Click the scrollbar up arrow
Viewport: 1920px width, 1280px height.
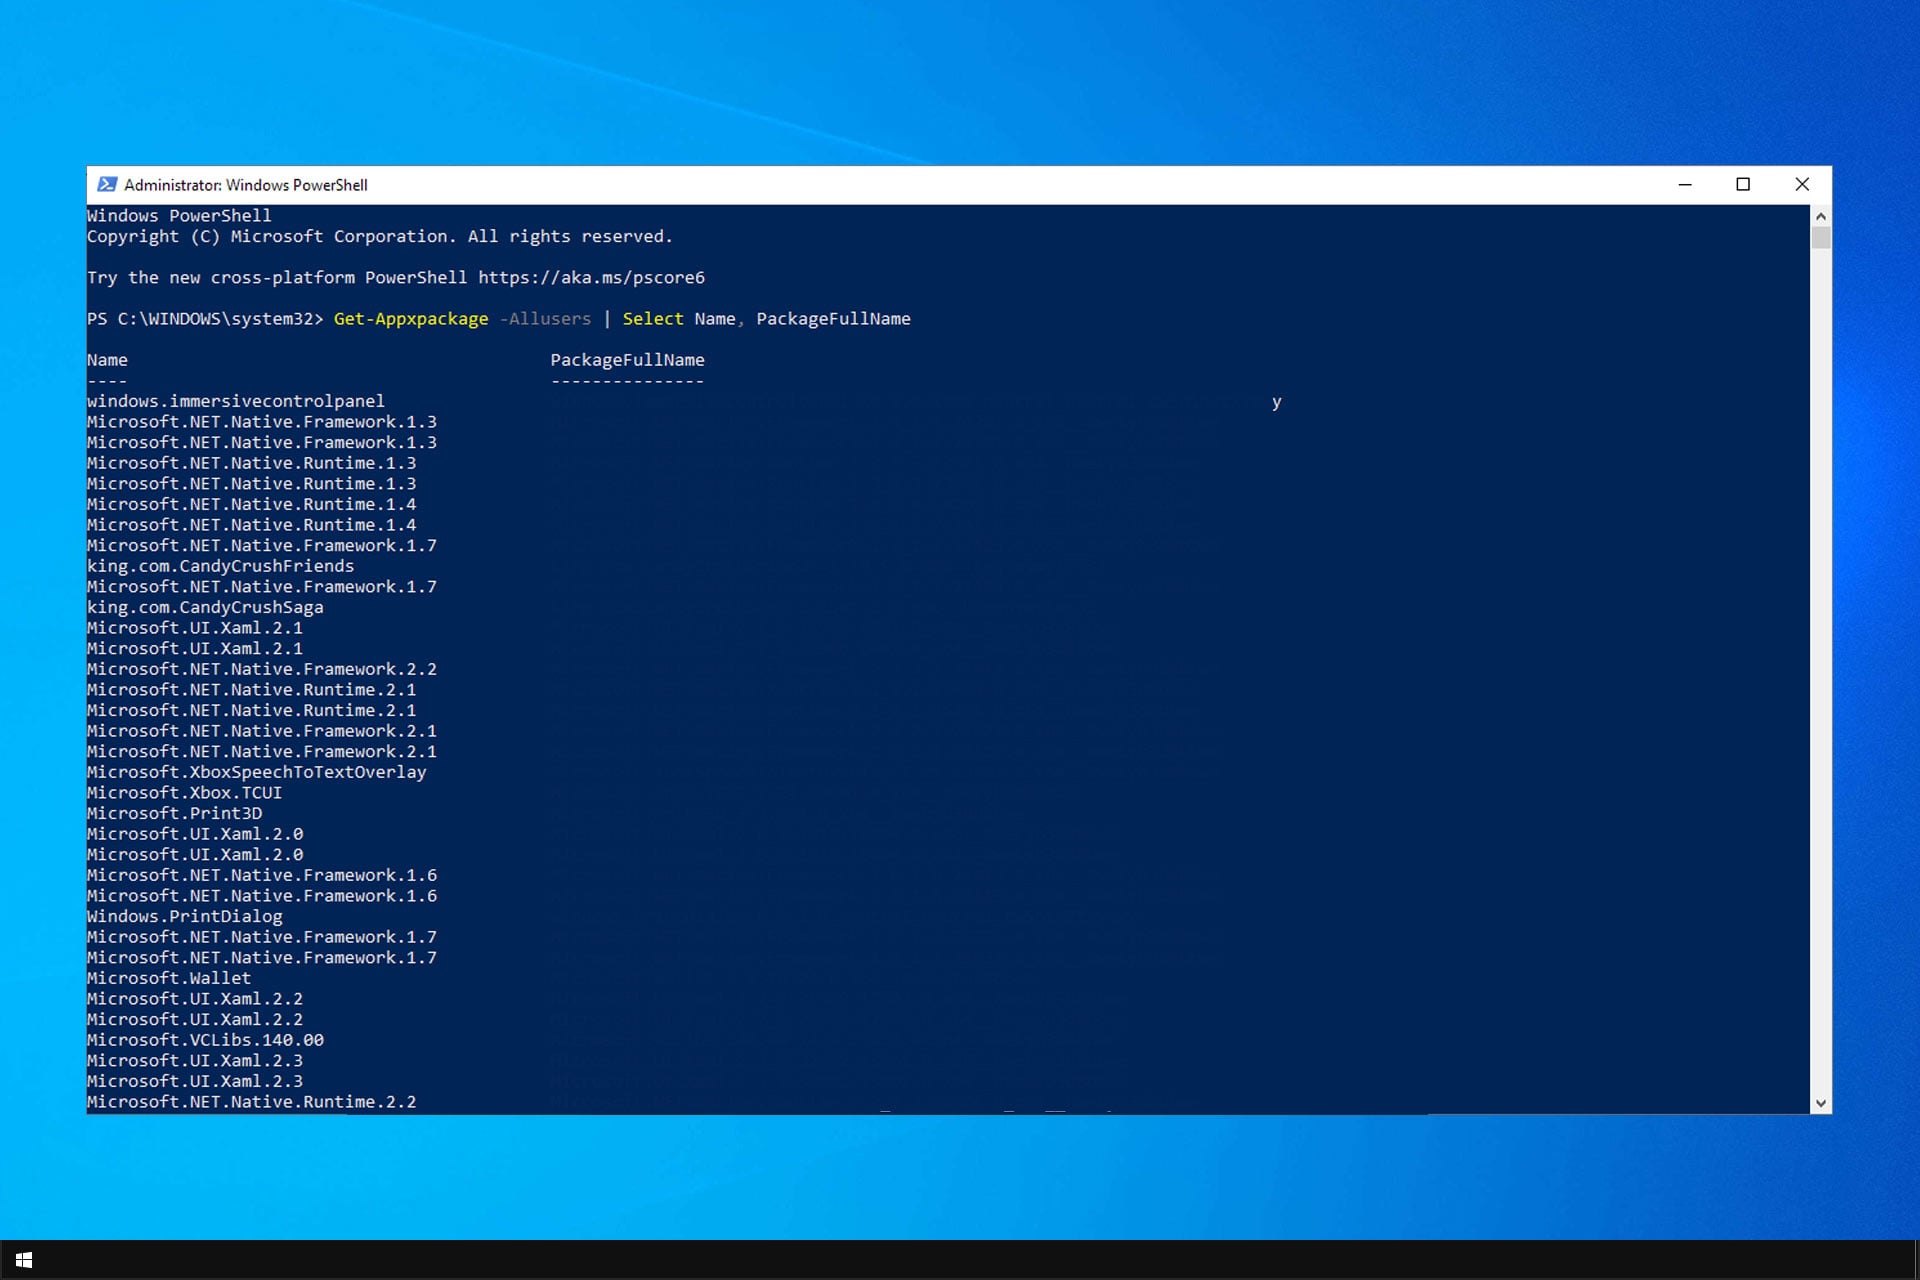1821,216
